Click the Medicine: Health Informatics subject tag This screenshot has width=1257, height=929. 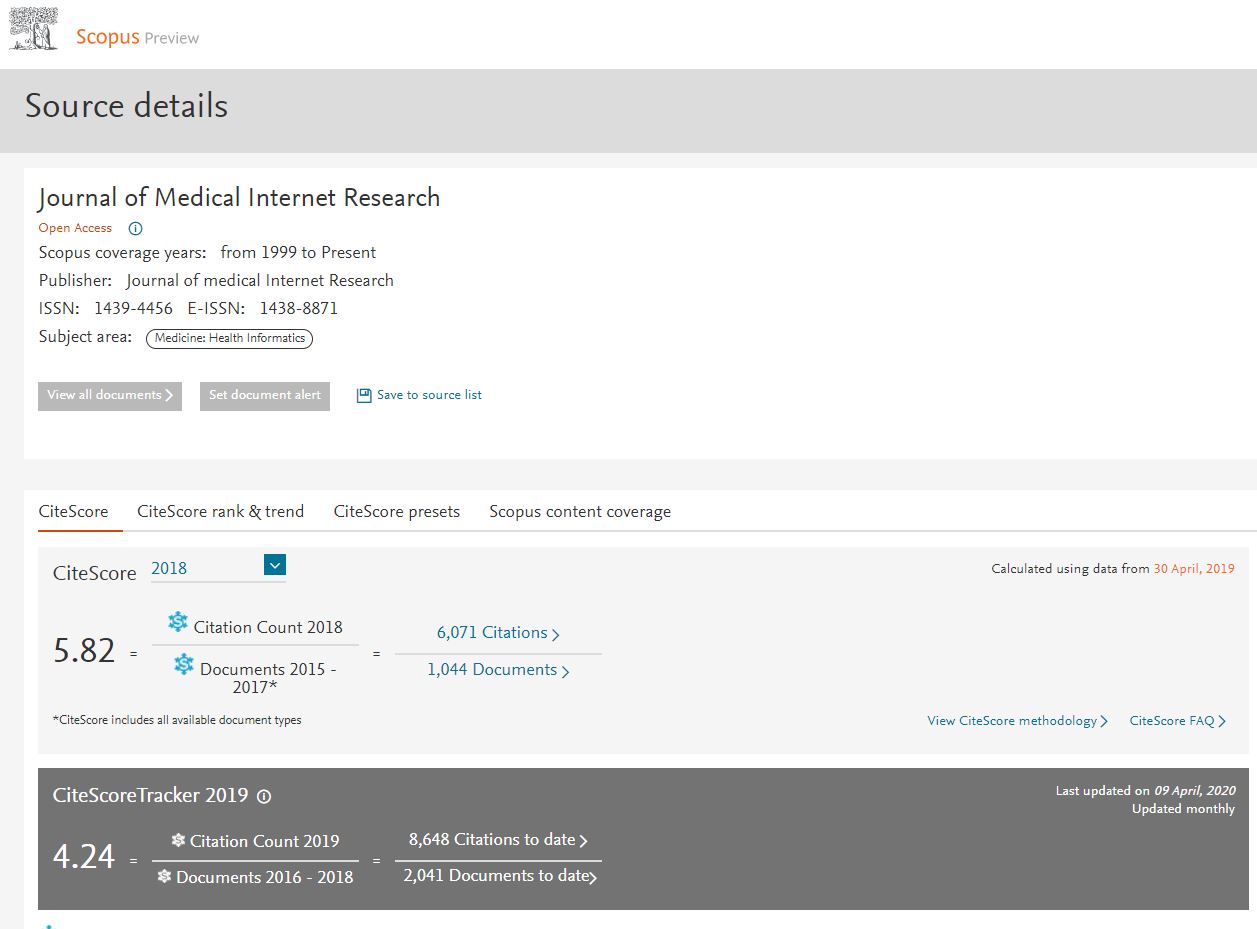(230, 338)
